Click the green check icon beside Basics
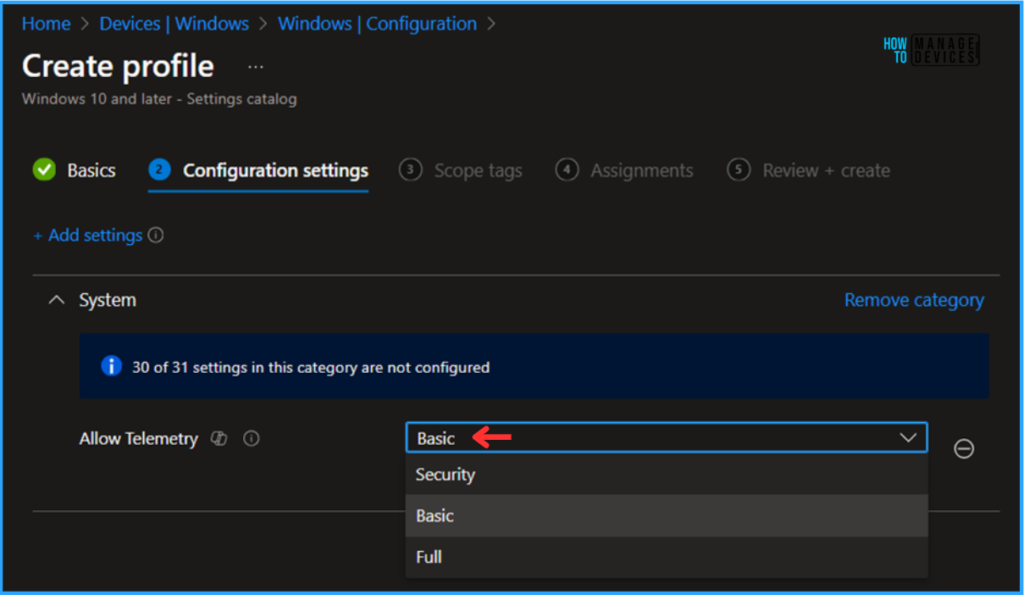 coord(44,170)
